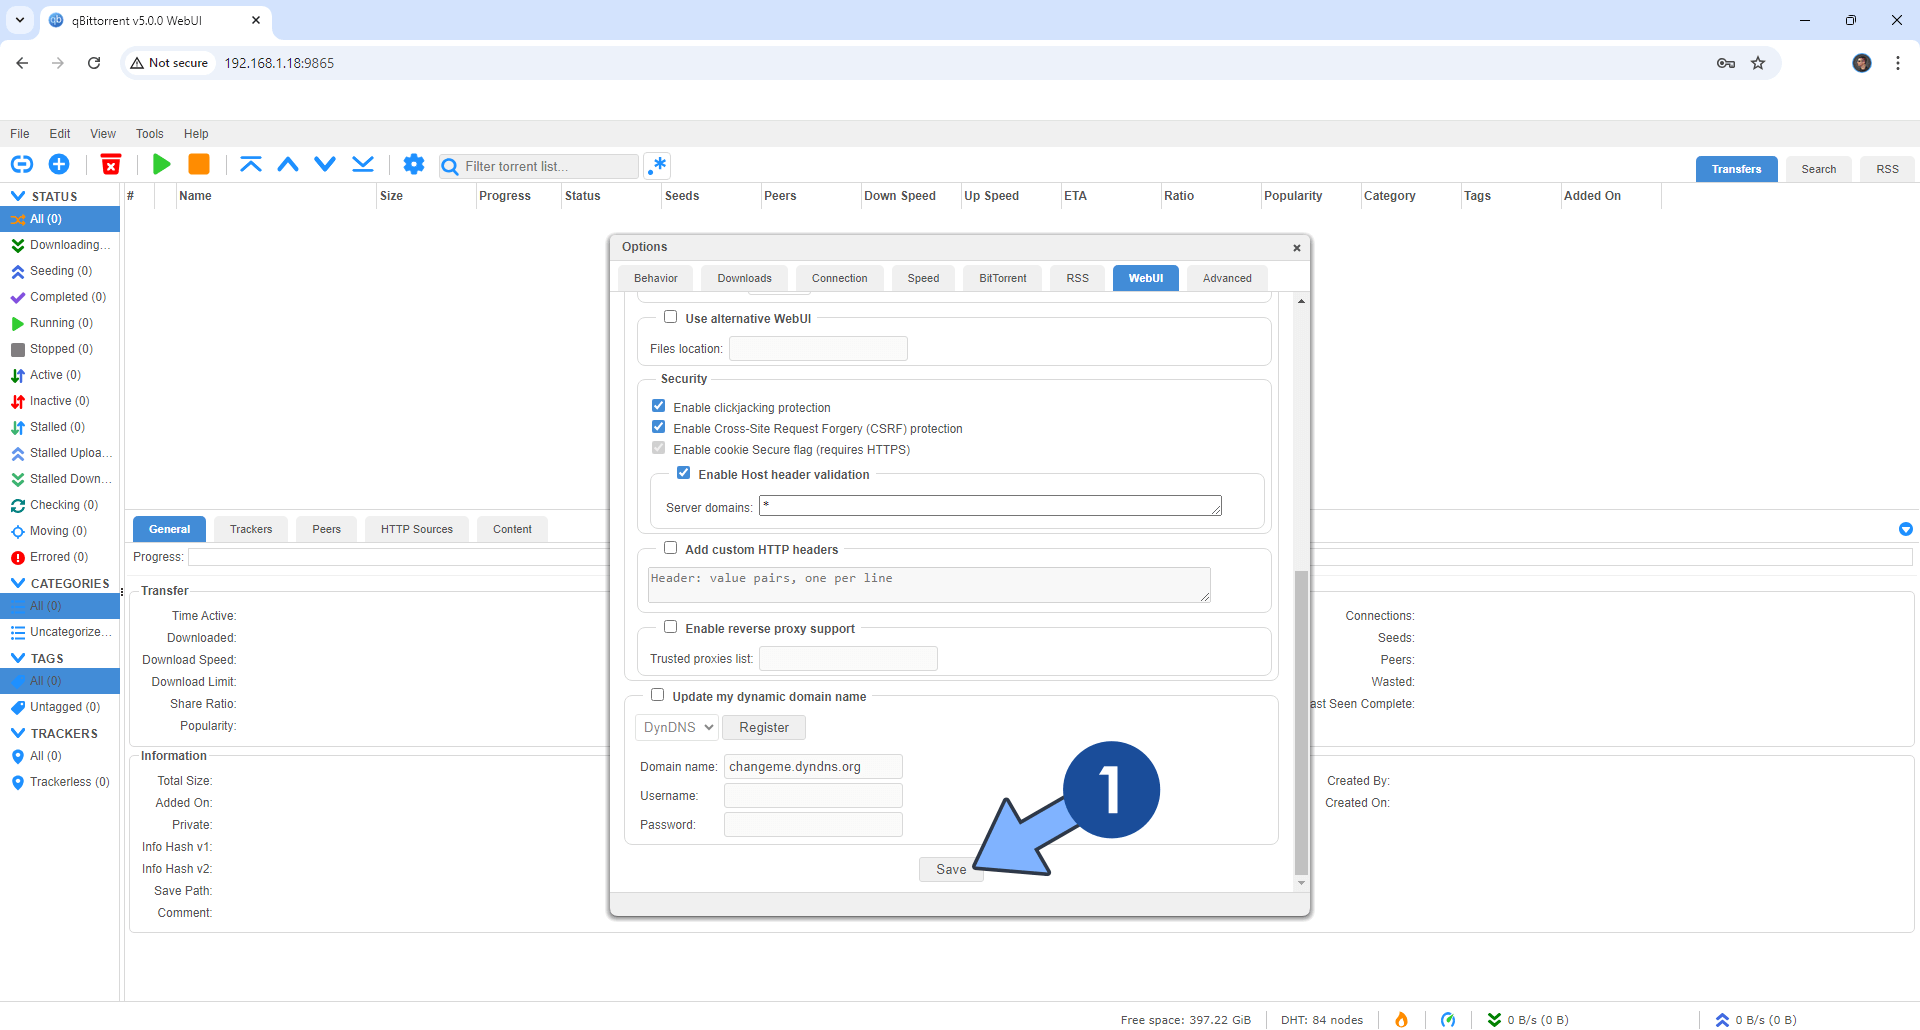Open the browser tab search dropdown
Viewport: 1920px width, 1030px height.
click(x=20, y=20)
